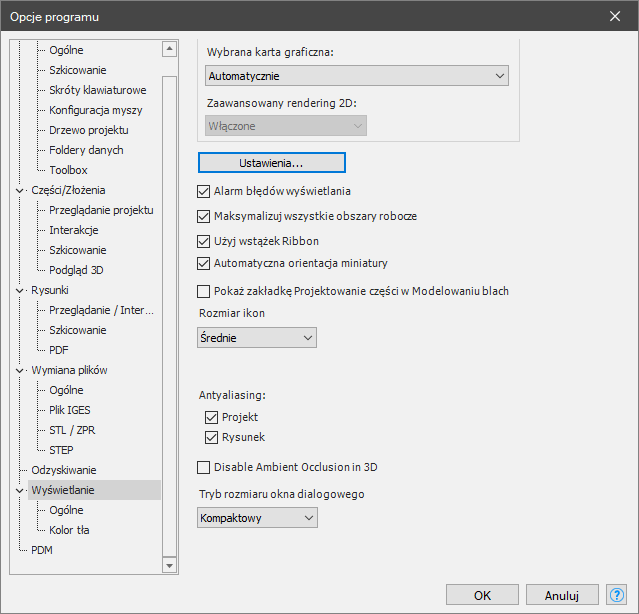Click the Ustawienia... button

[272, 163]
